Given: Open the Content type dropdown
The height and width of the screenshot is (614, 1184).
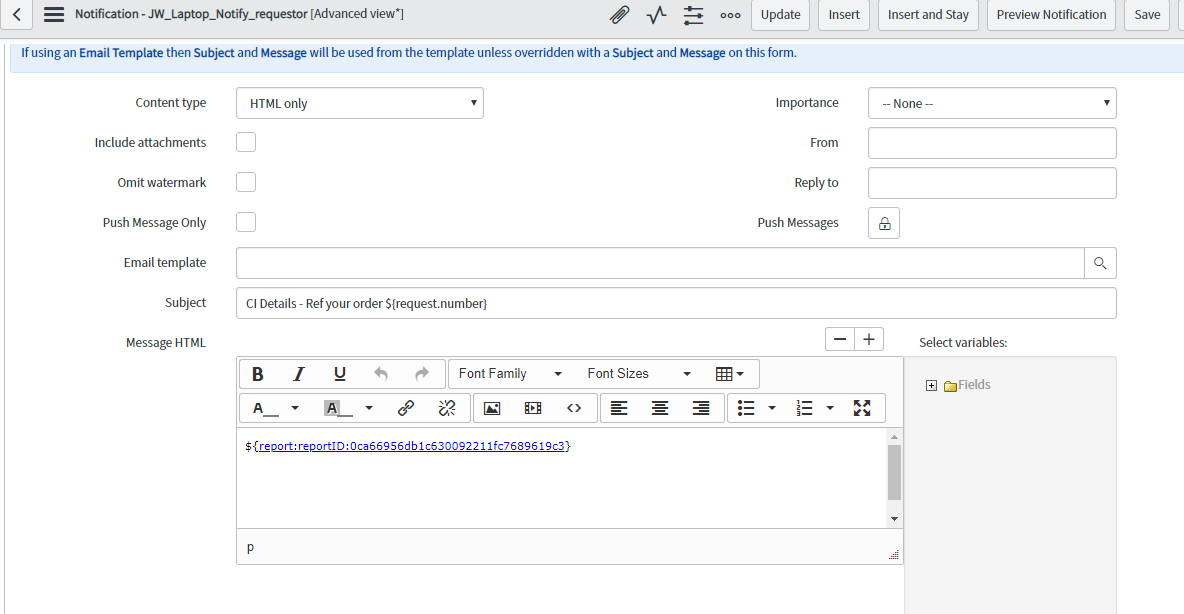Looking at the screenshot, I should pos(360,103).
